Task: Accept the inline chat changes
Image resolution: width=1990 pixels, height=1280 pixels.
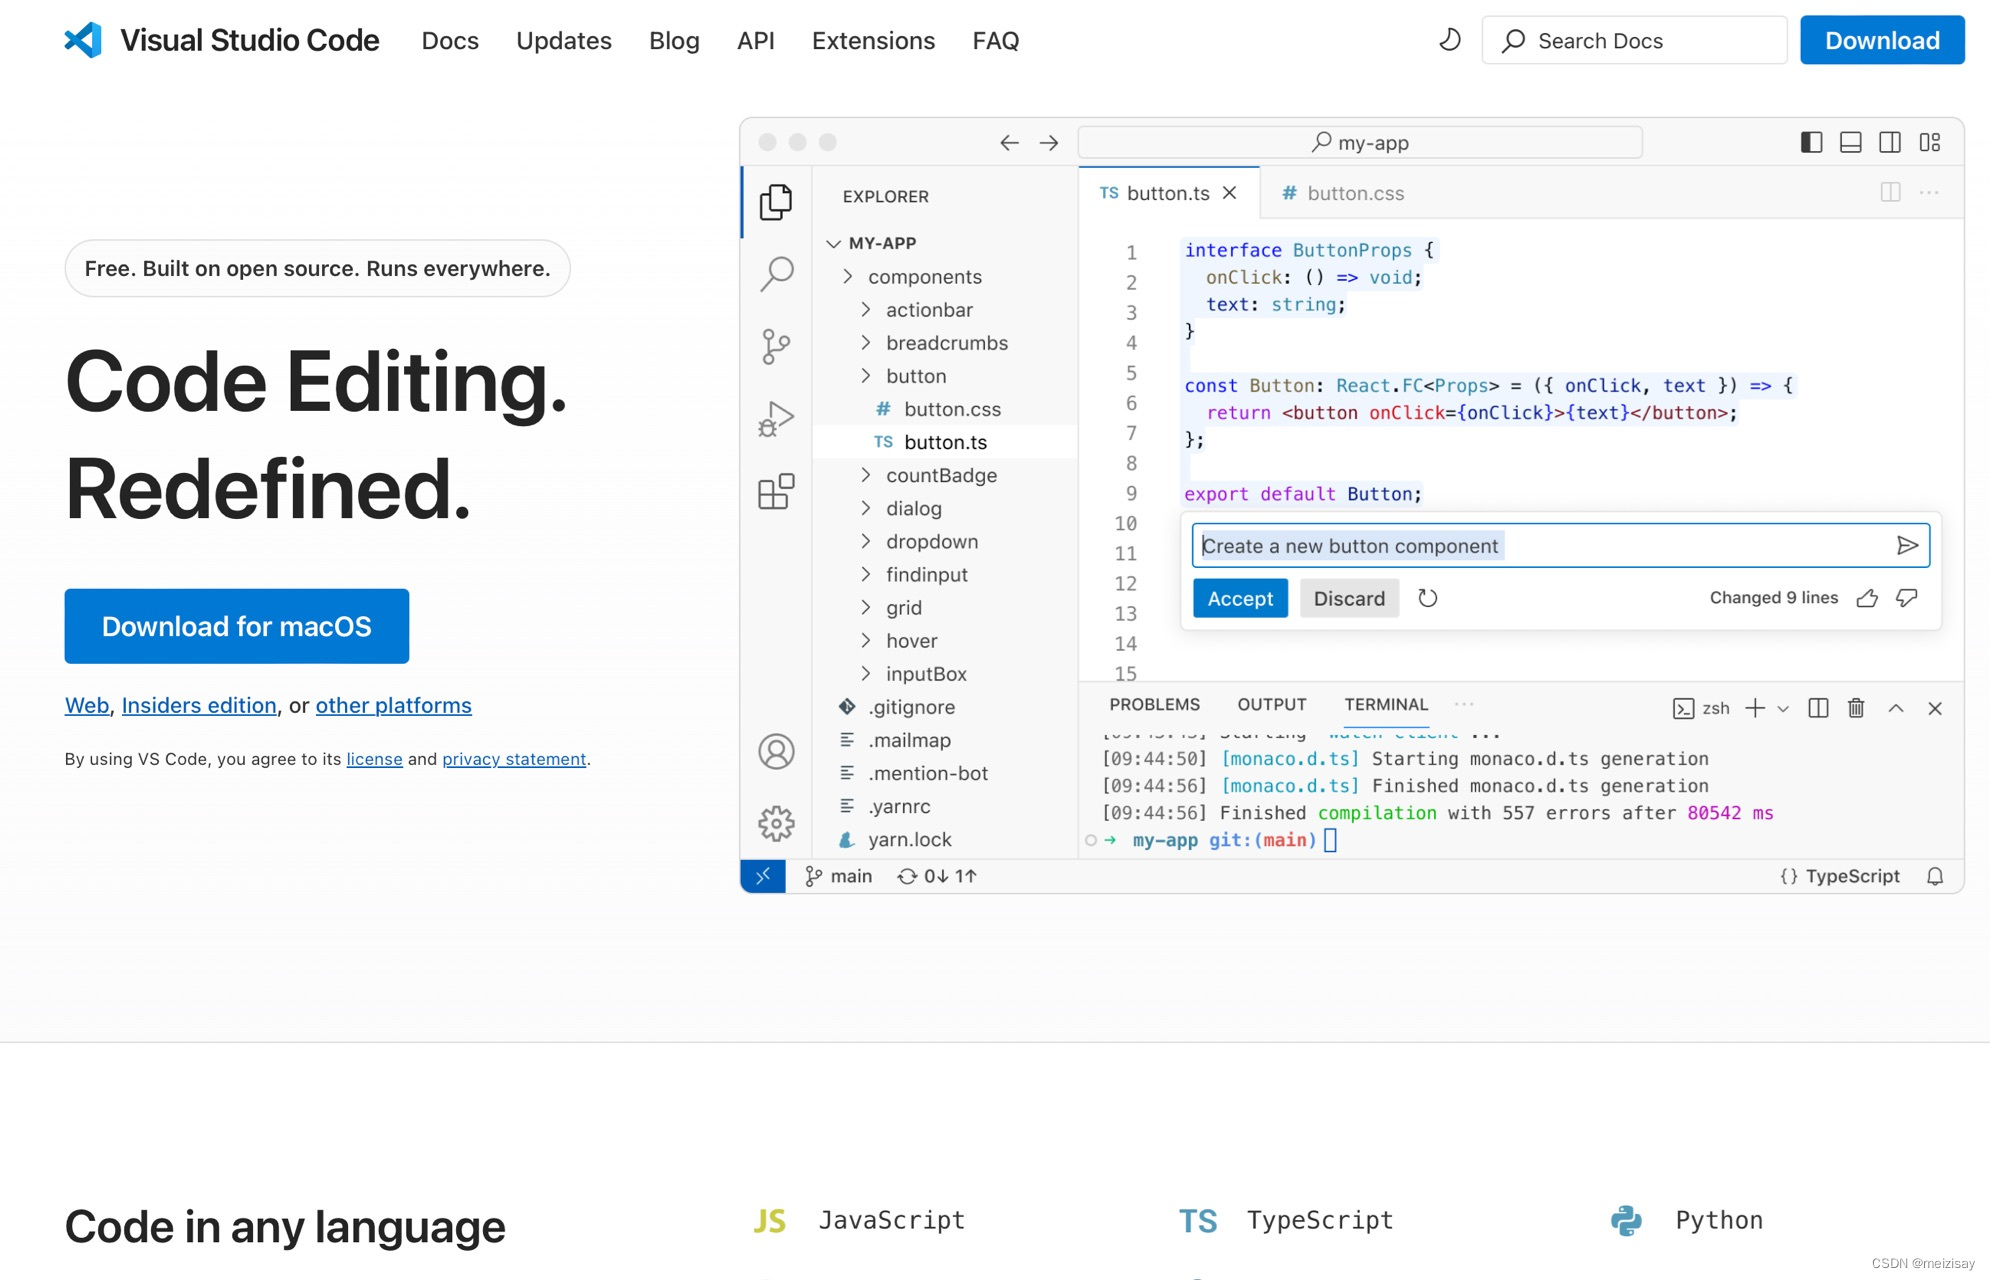Action: (x=1240, y=598)
